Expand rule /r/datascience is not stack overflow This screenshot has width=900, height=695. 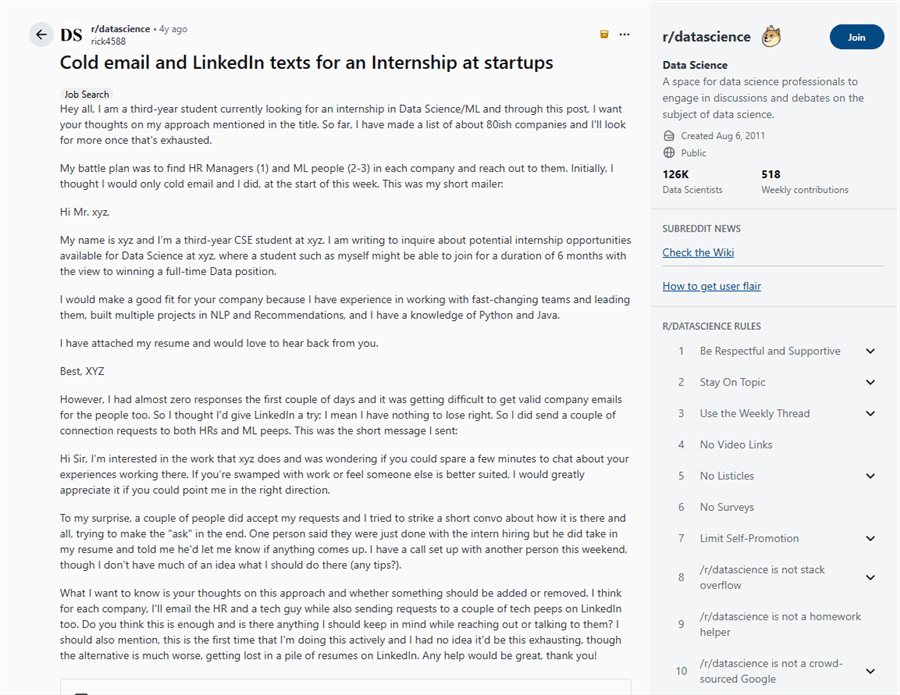[x=869, y=577]
